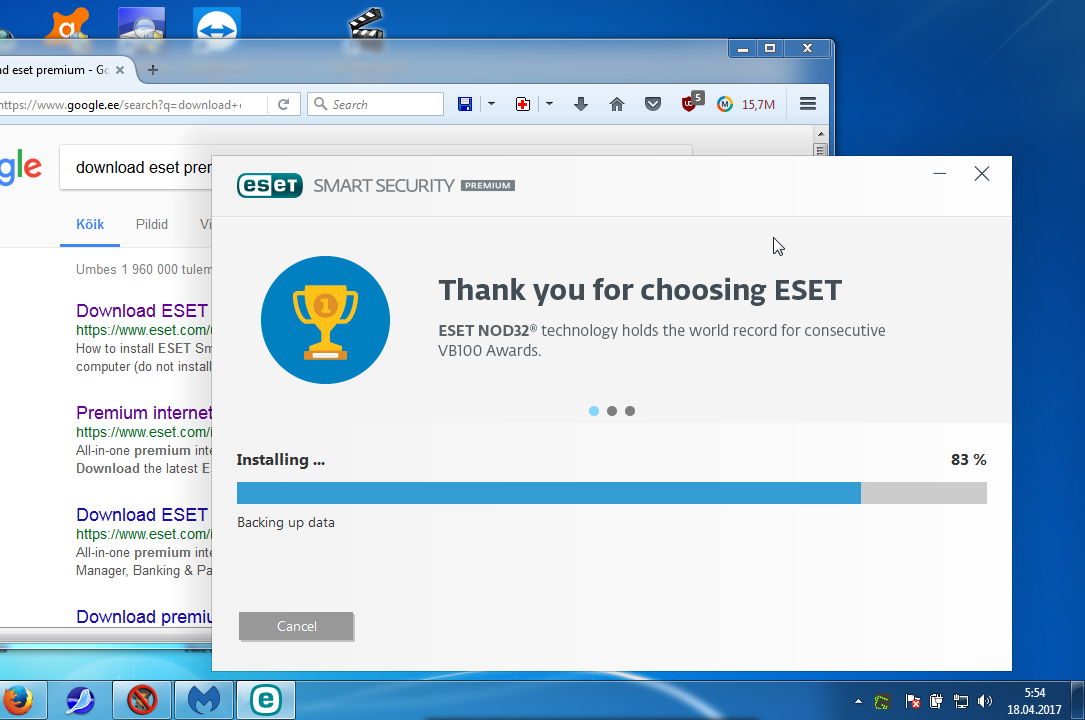This screenshot has width=1085, height=720.
Task: Click the colorful M extension icon
Action: [x=724, y=104]
